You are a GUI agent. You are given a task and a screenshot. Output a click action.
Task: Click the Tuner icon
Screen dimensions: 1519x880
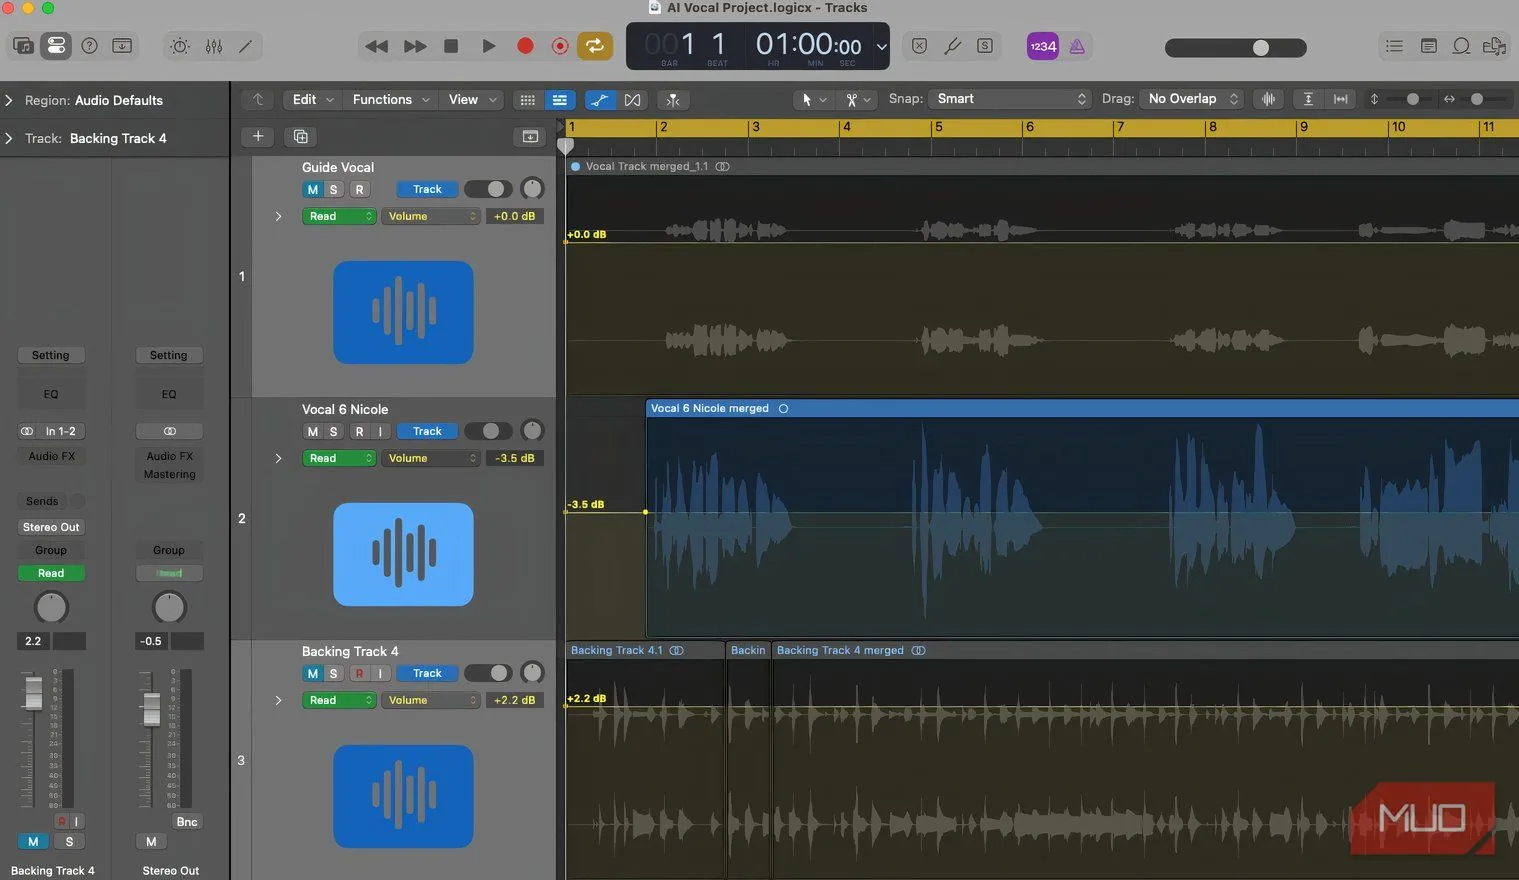(x=953, y=46)
